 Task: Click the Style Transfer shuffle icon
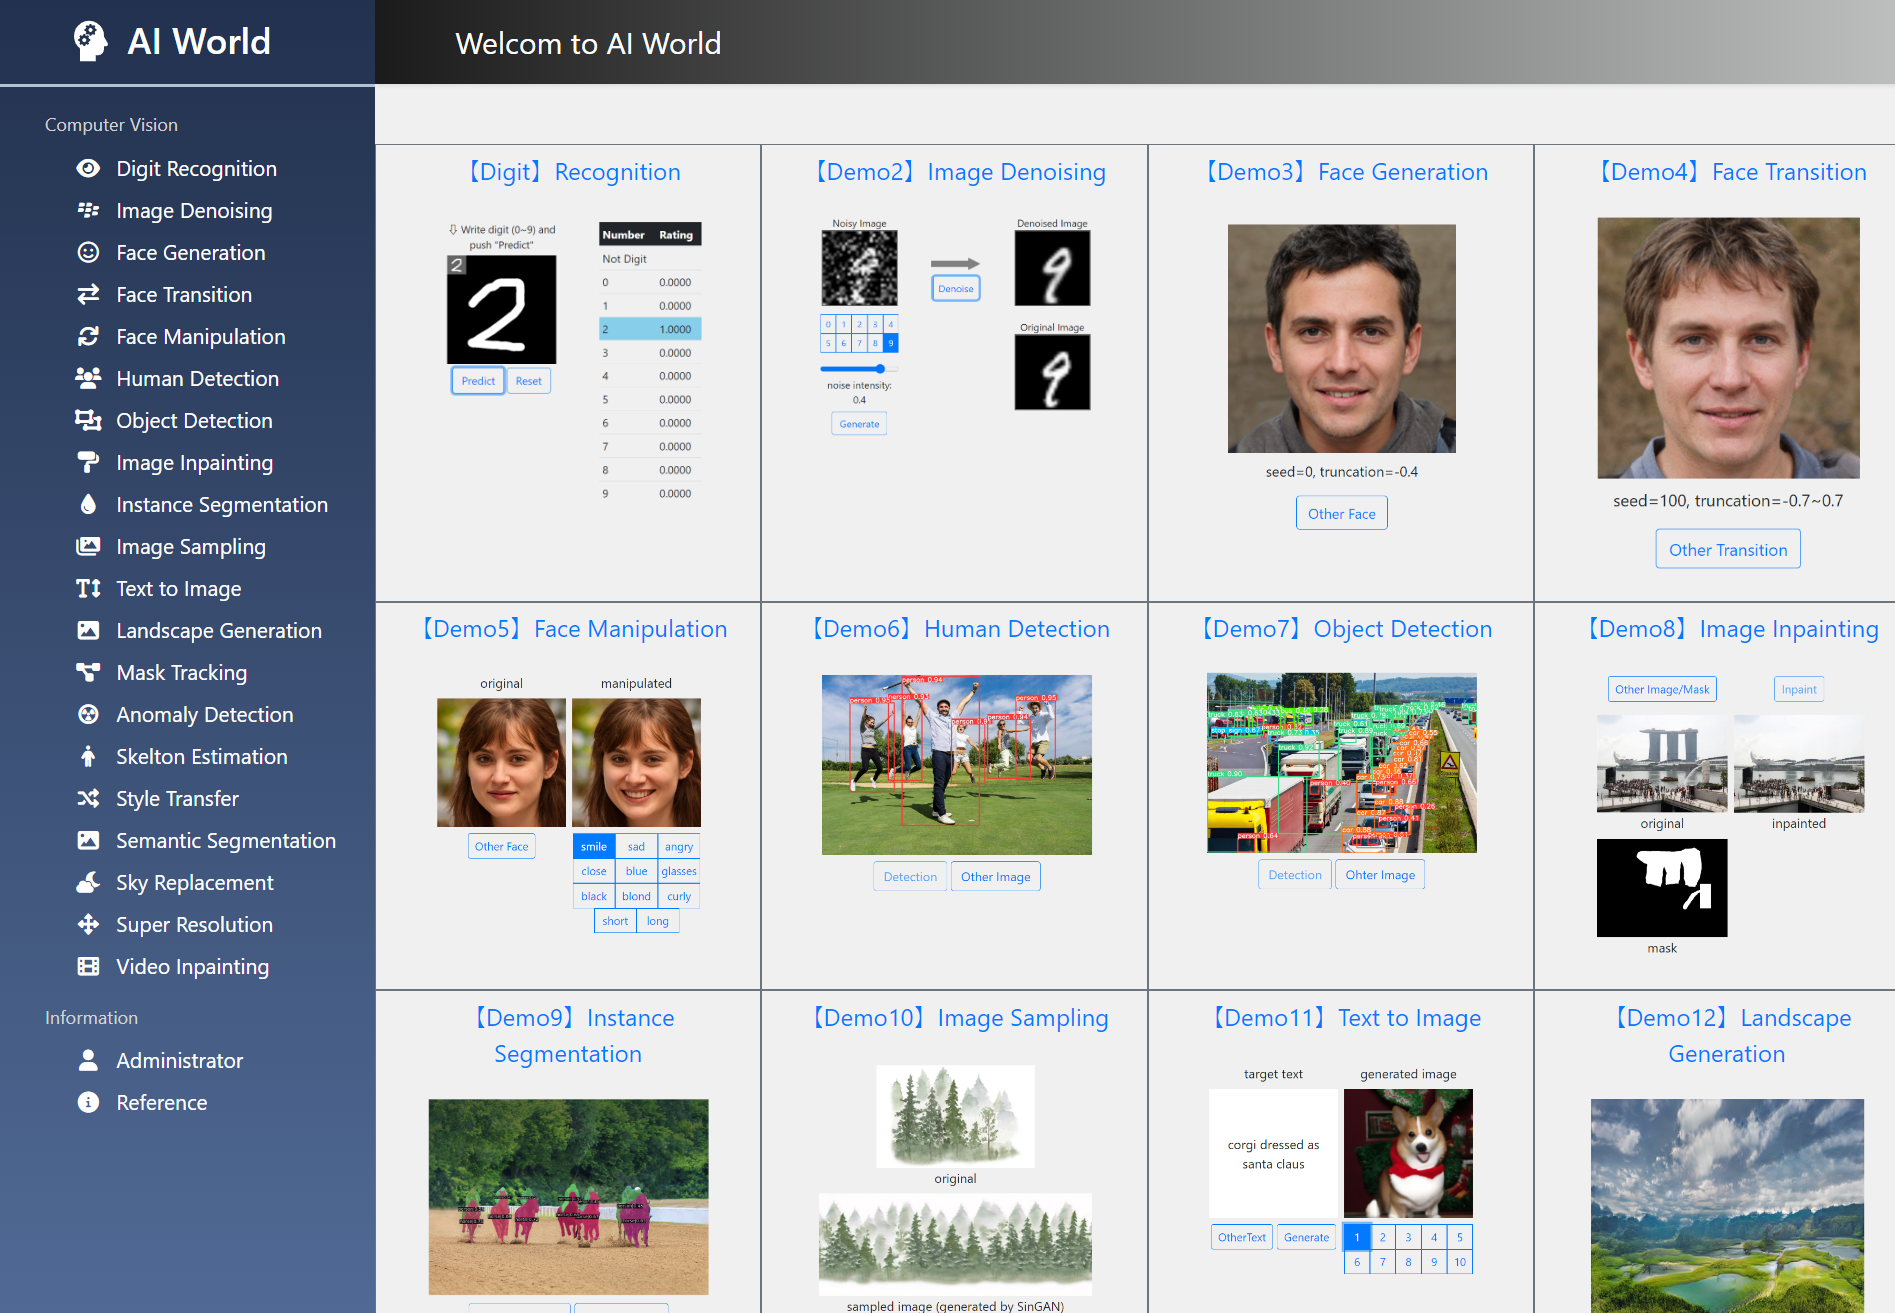(88, 798)
